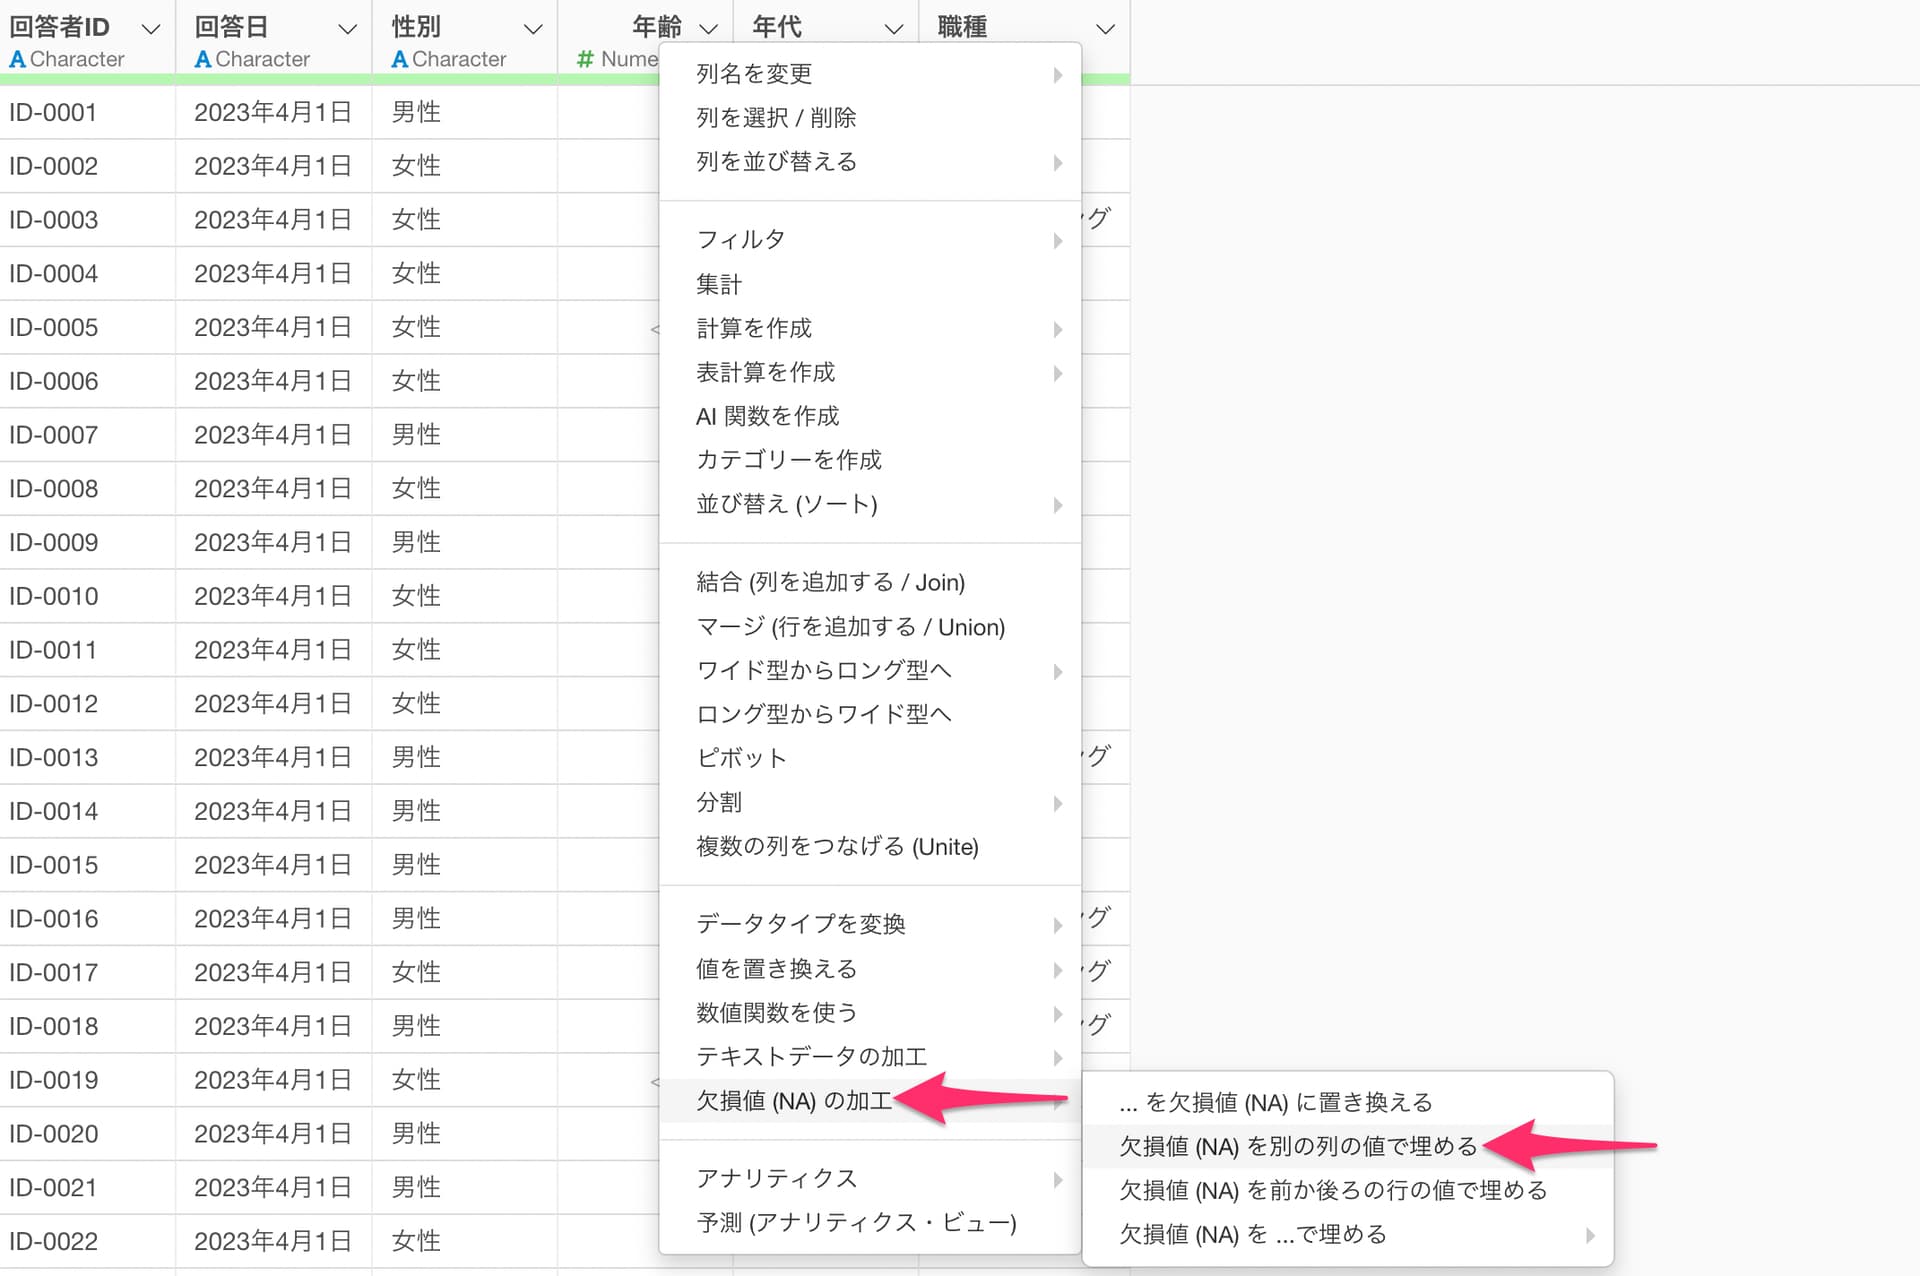Click Numeric type hash icon under 年齢
Image resolution: width=1920 pixels, height=1276 pixels.
(x=586, y=60)
